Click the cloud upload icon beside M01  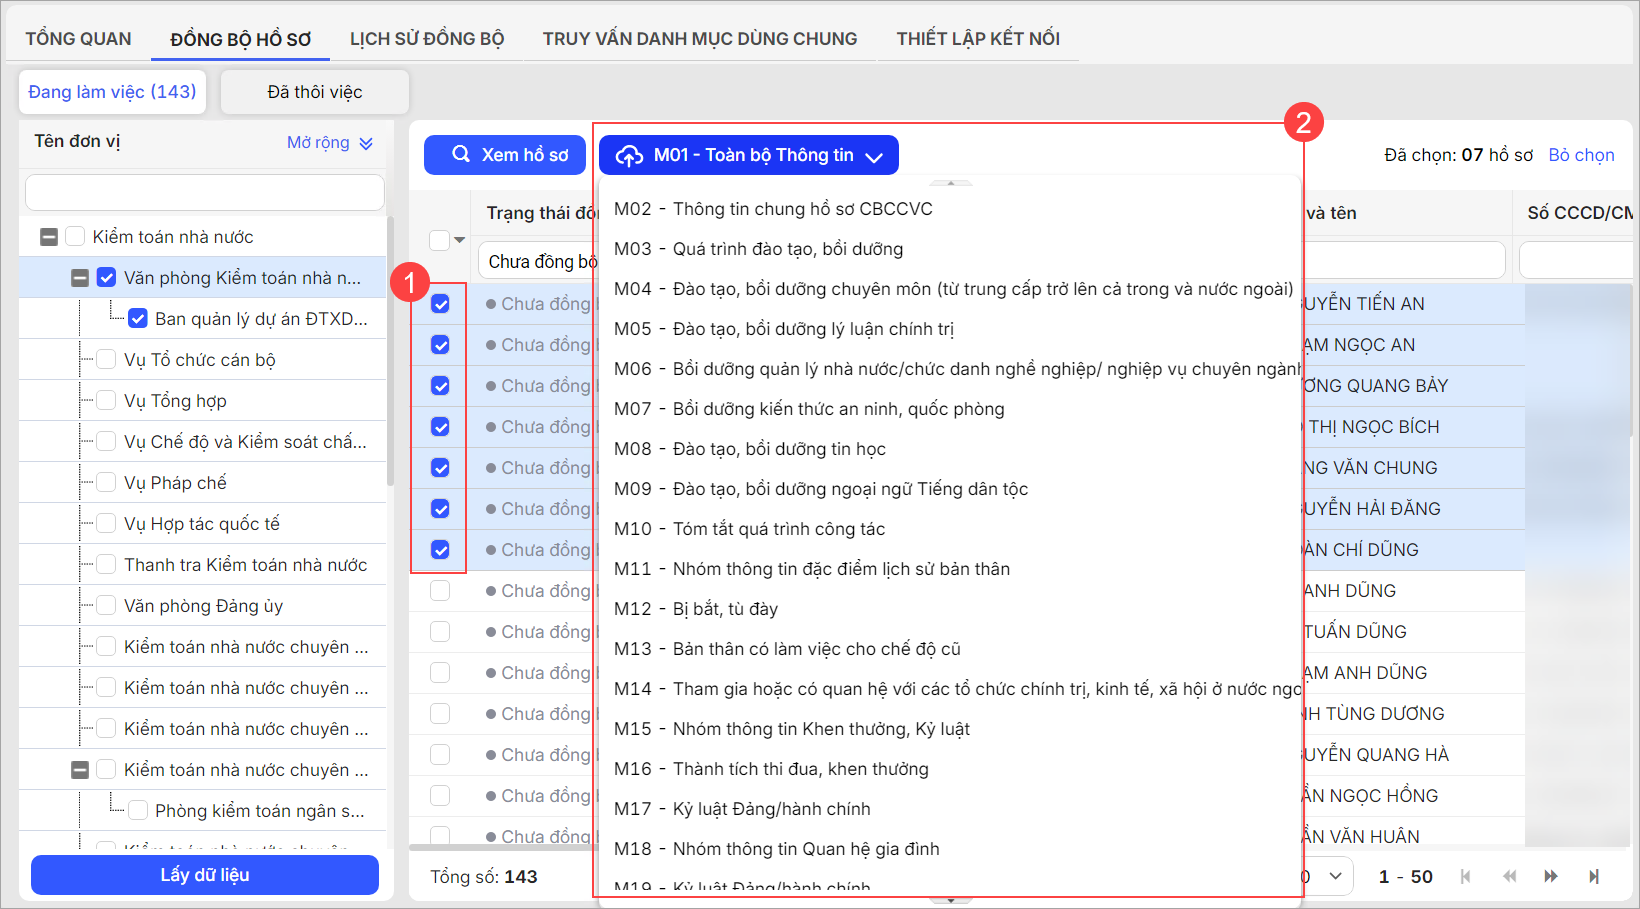(x=629, y=155)
